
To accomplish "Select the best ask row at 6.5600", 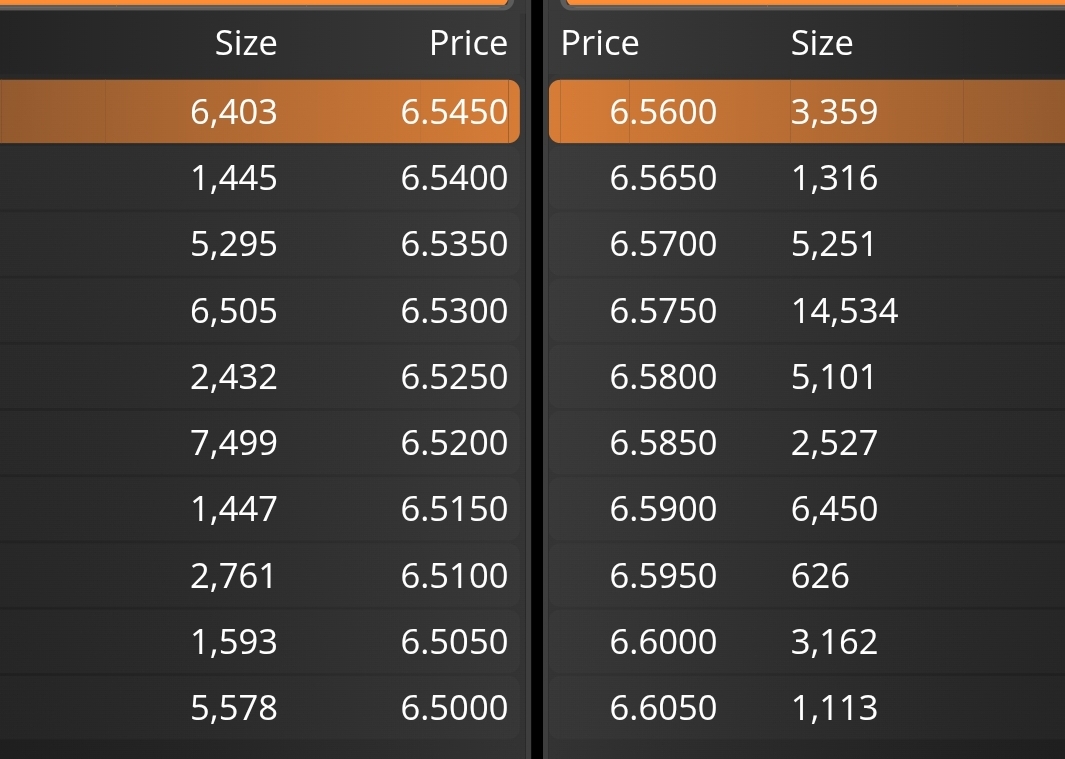I will [x=807, y=111].
